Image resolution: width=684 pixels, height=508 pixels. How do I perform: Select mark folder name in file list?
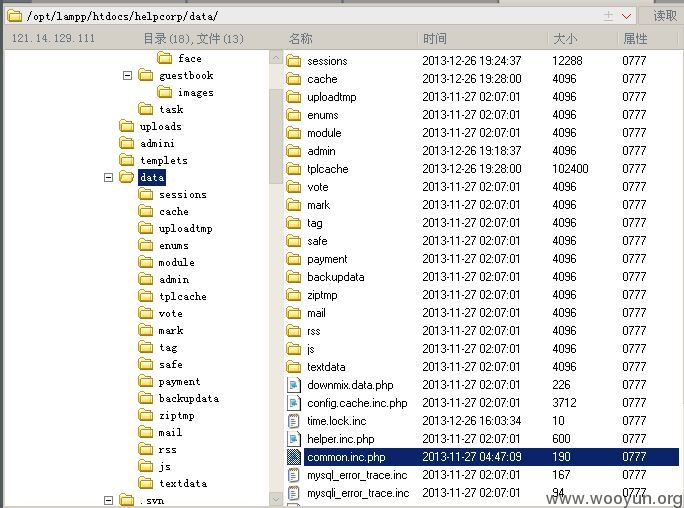(x=318, y=205)
